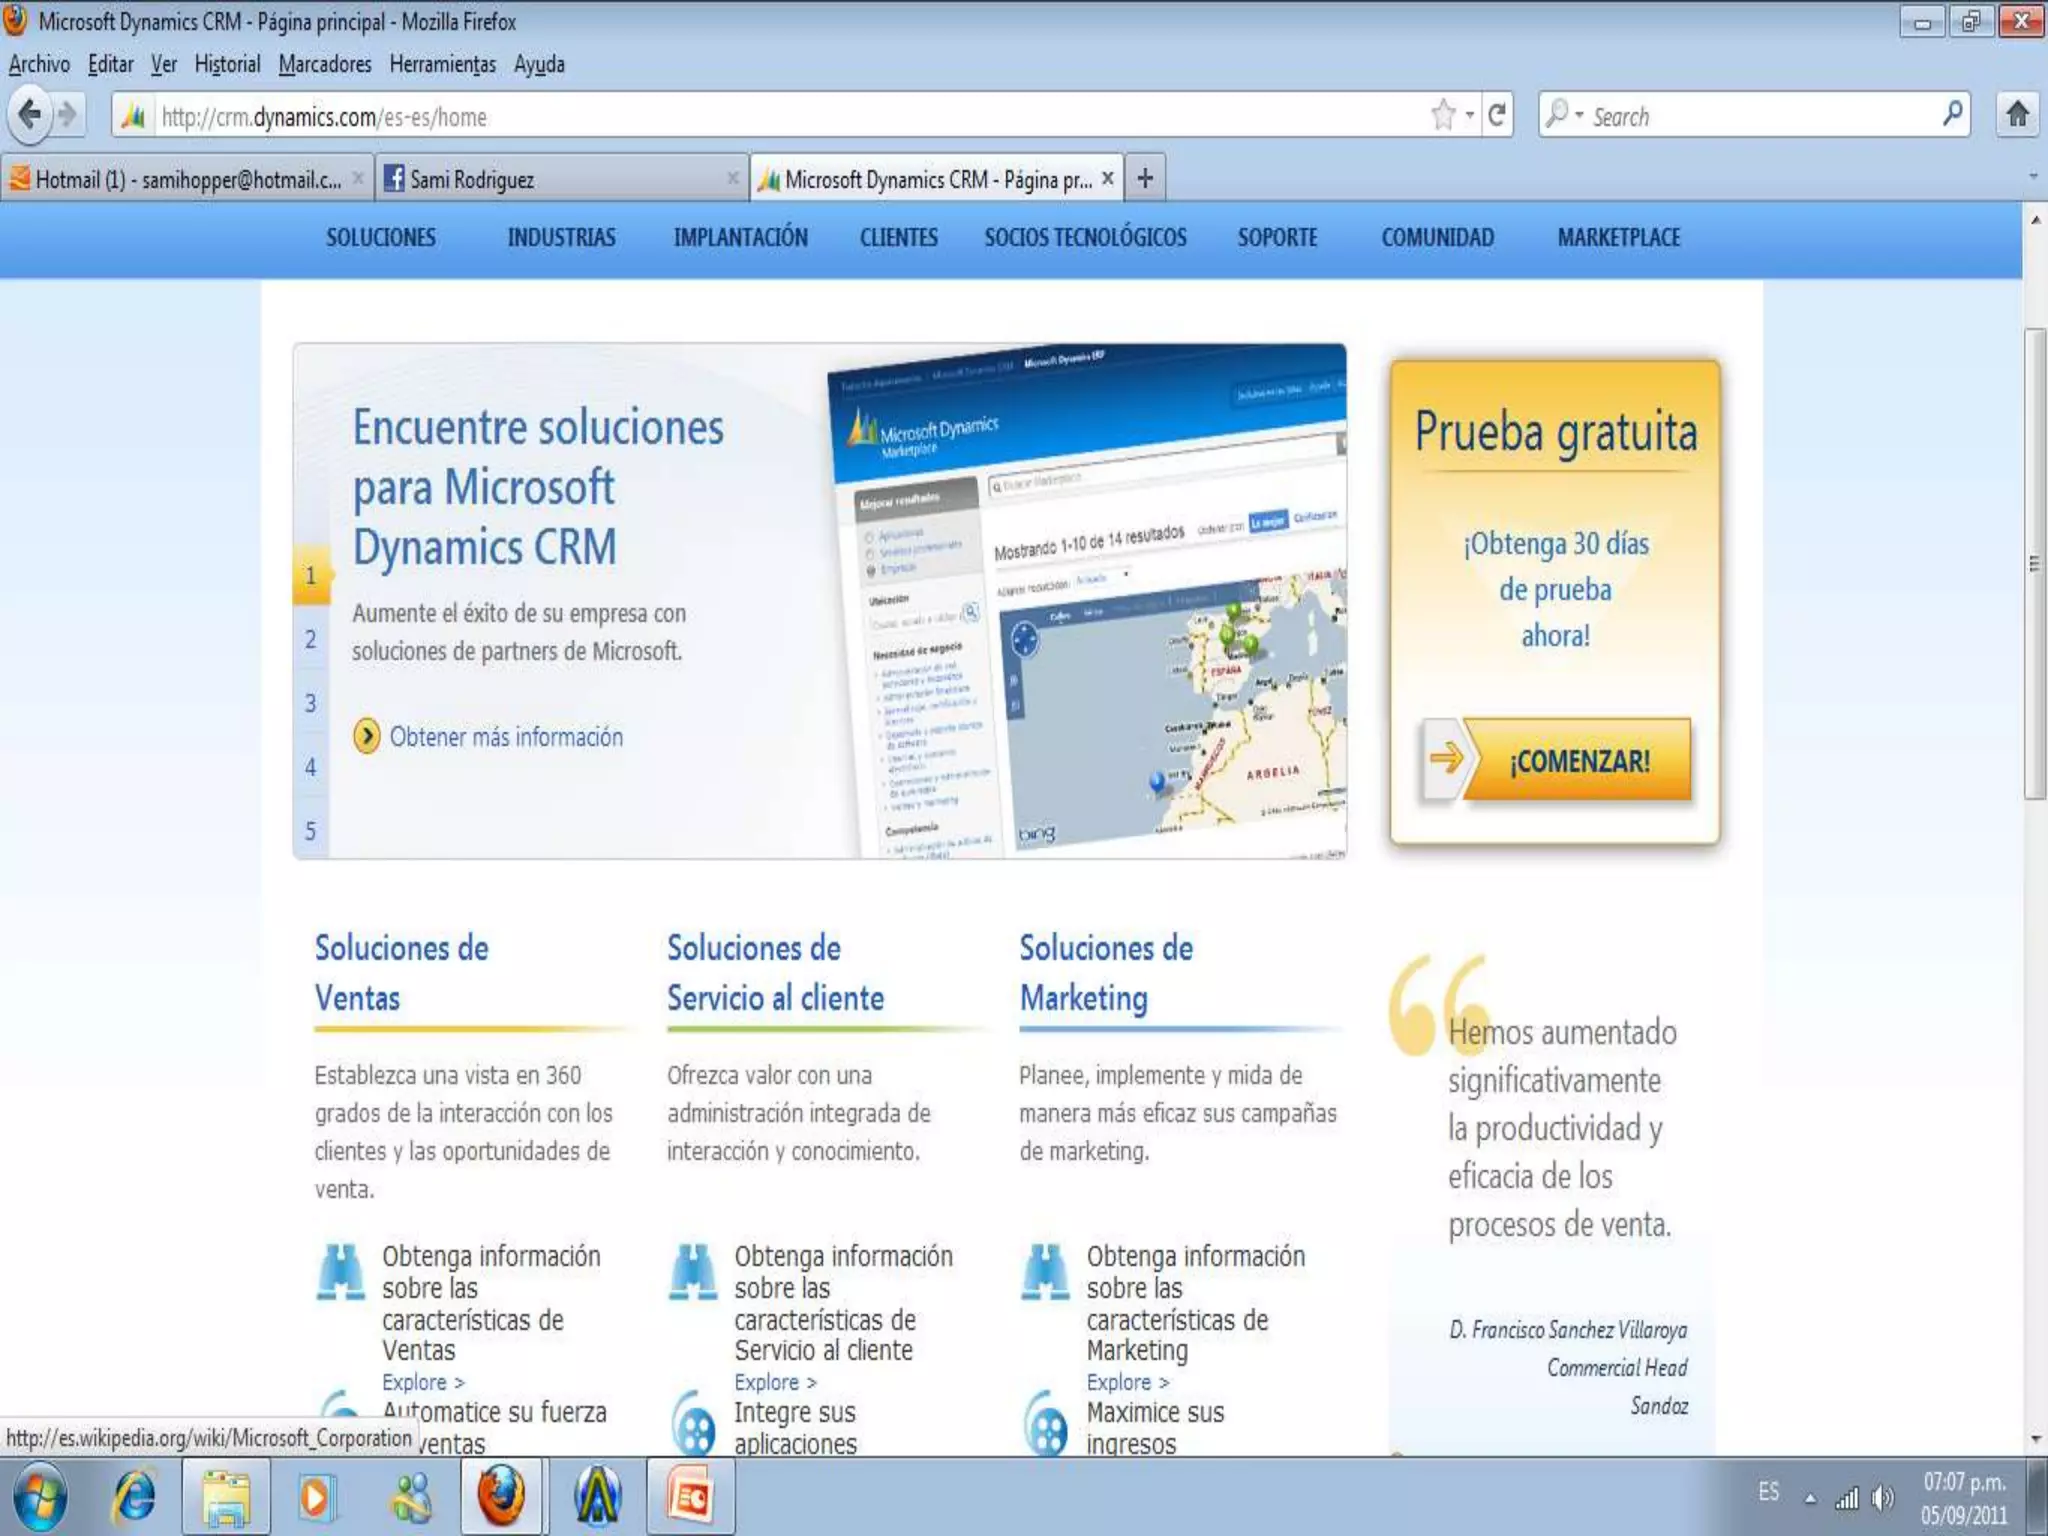Click the search magnifier icon in search box
Image resolution: width=2048 pixels, height=1536 pixels.
tap(1952, 115)
